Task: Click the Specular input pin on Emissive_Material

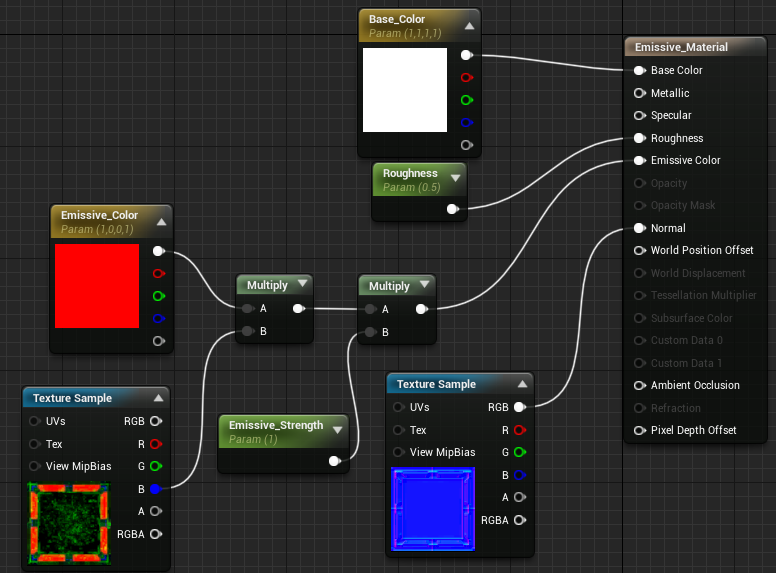Action: click(640, 115)
